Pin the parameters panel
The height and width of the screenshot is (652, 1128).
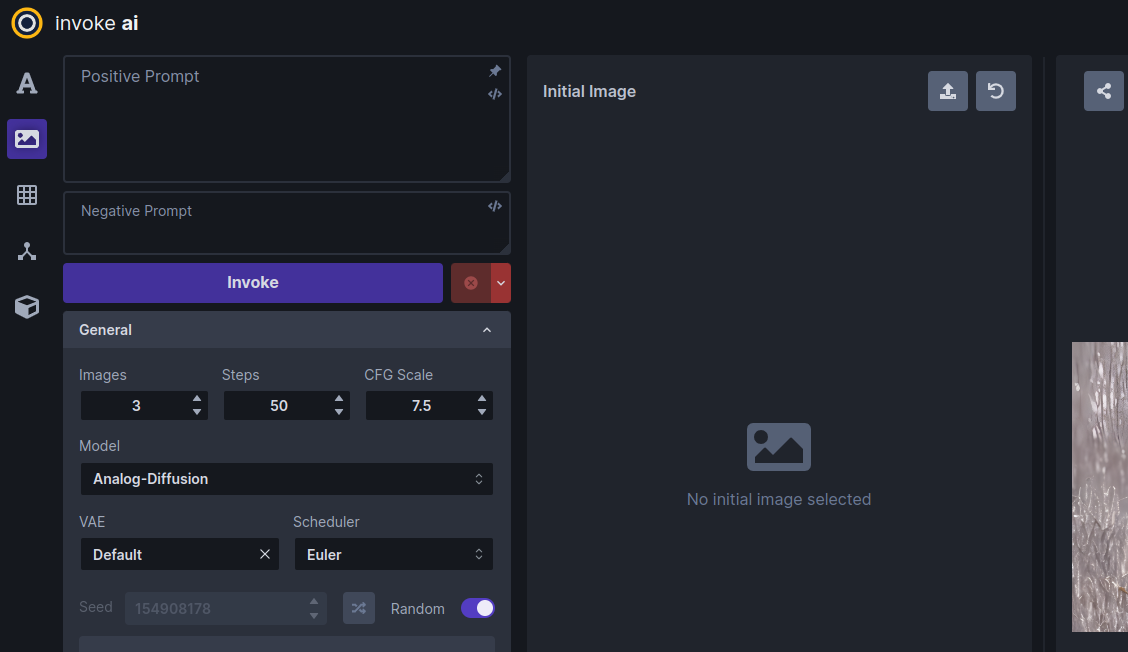pyautogui.click(x=494, y=71)
